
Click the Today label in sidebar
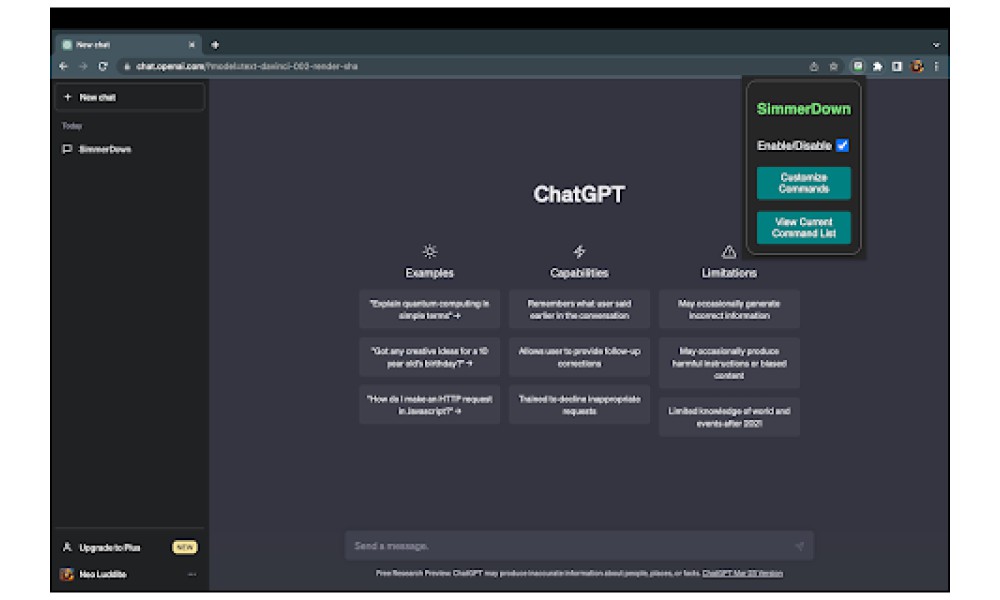[72, 126]
